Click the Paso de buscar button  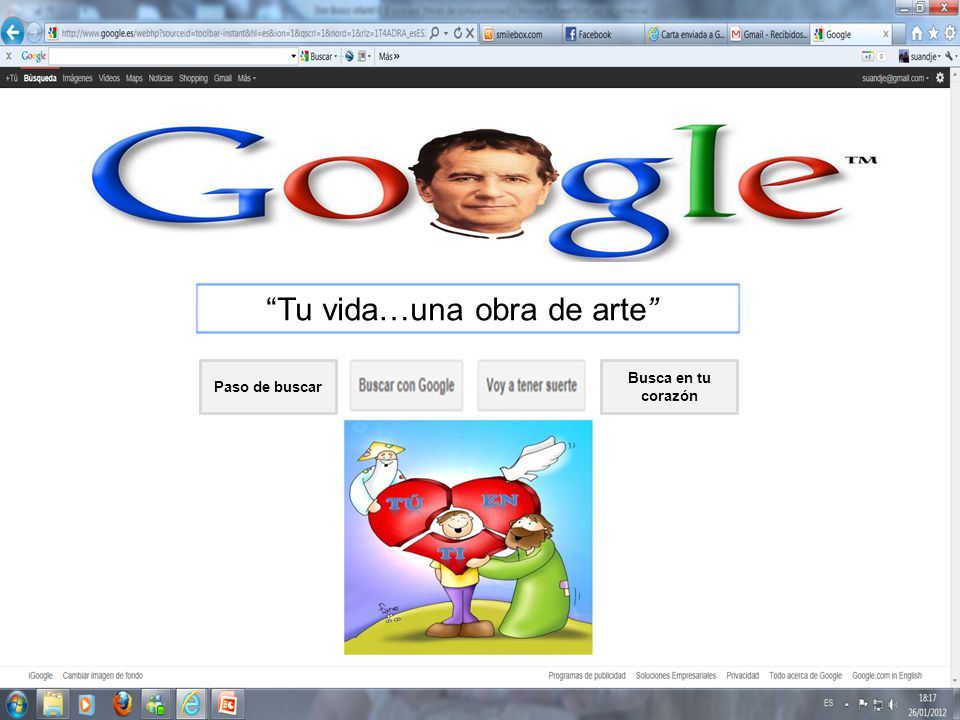click(268, 387)
